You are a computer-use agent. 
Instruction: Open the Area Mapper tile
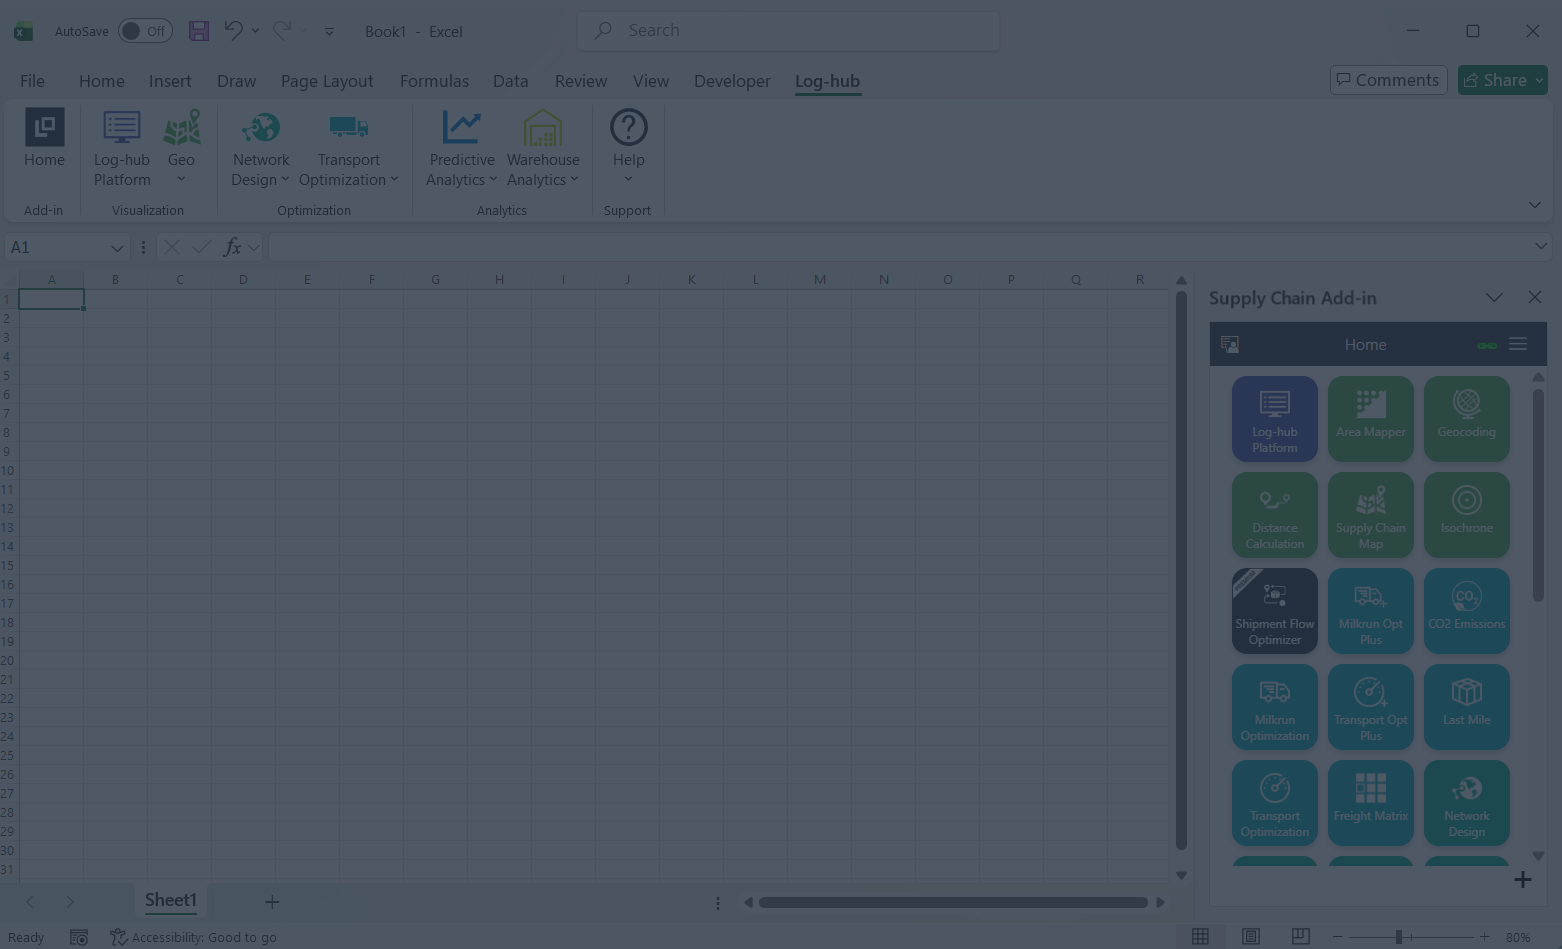pos(1370,419)
